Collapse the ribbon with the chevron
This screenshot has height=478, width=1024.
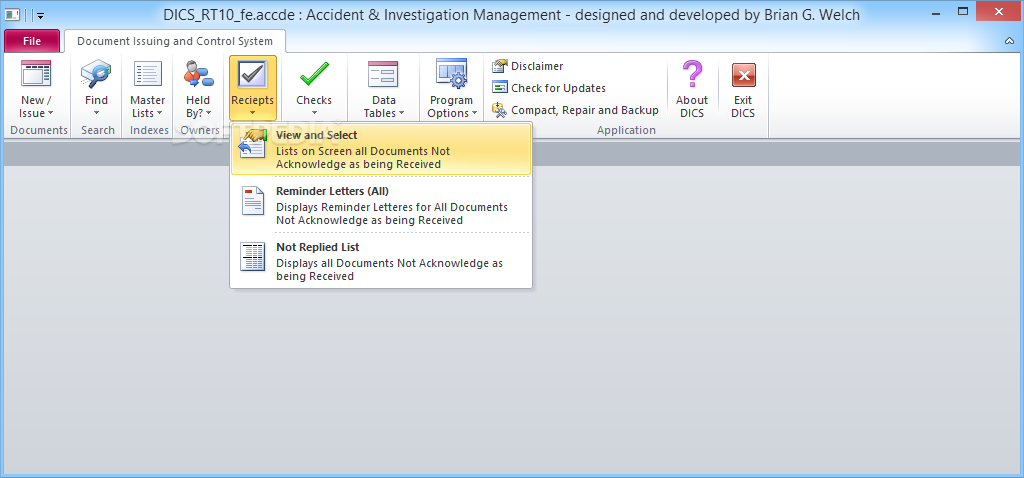1010,41
